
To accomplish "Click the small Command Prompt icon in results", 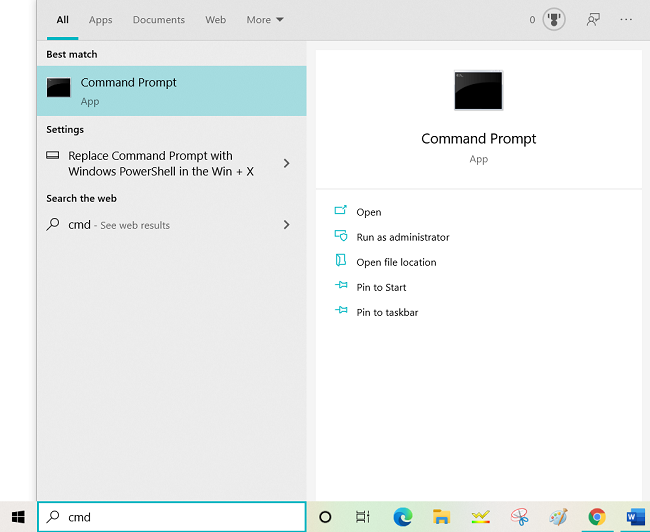I will (58, 87).
